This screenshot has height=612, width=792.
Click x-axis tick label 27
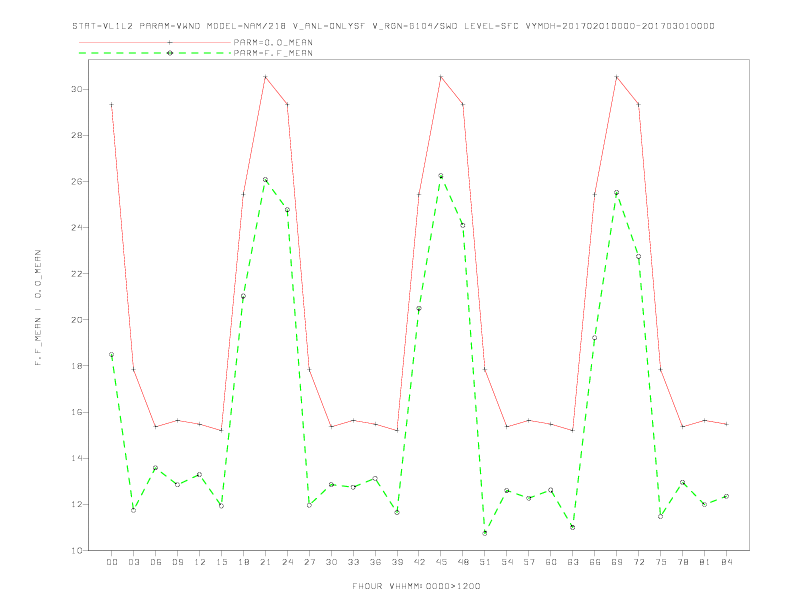(x=309, y=562)
